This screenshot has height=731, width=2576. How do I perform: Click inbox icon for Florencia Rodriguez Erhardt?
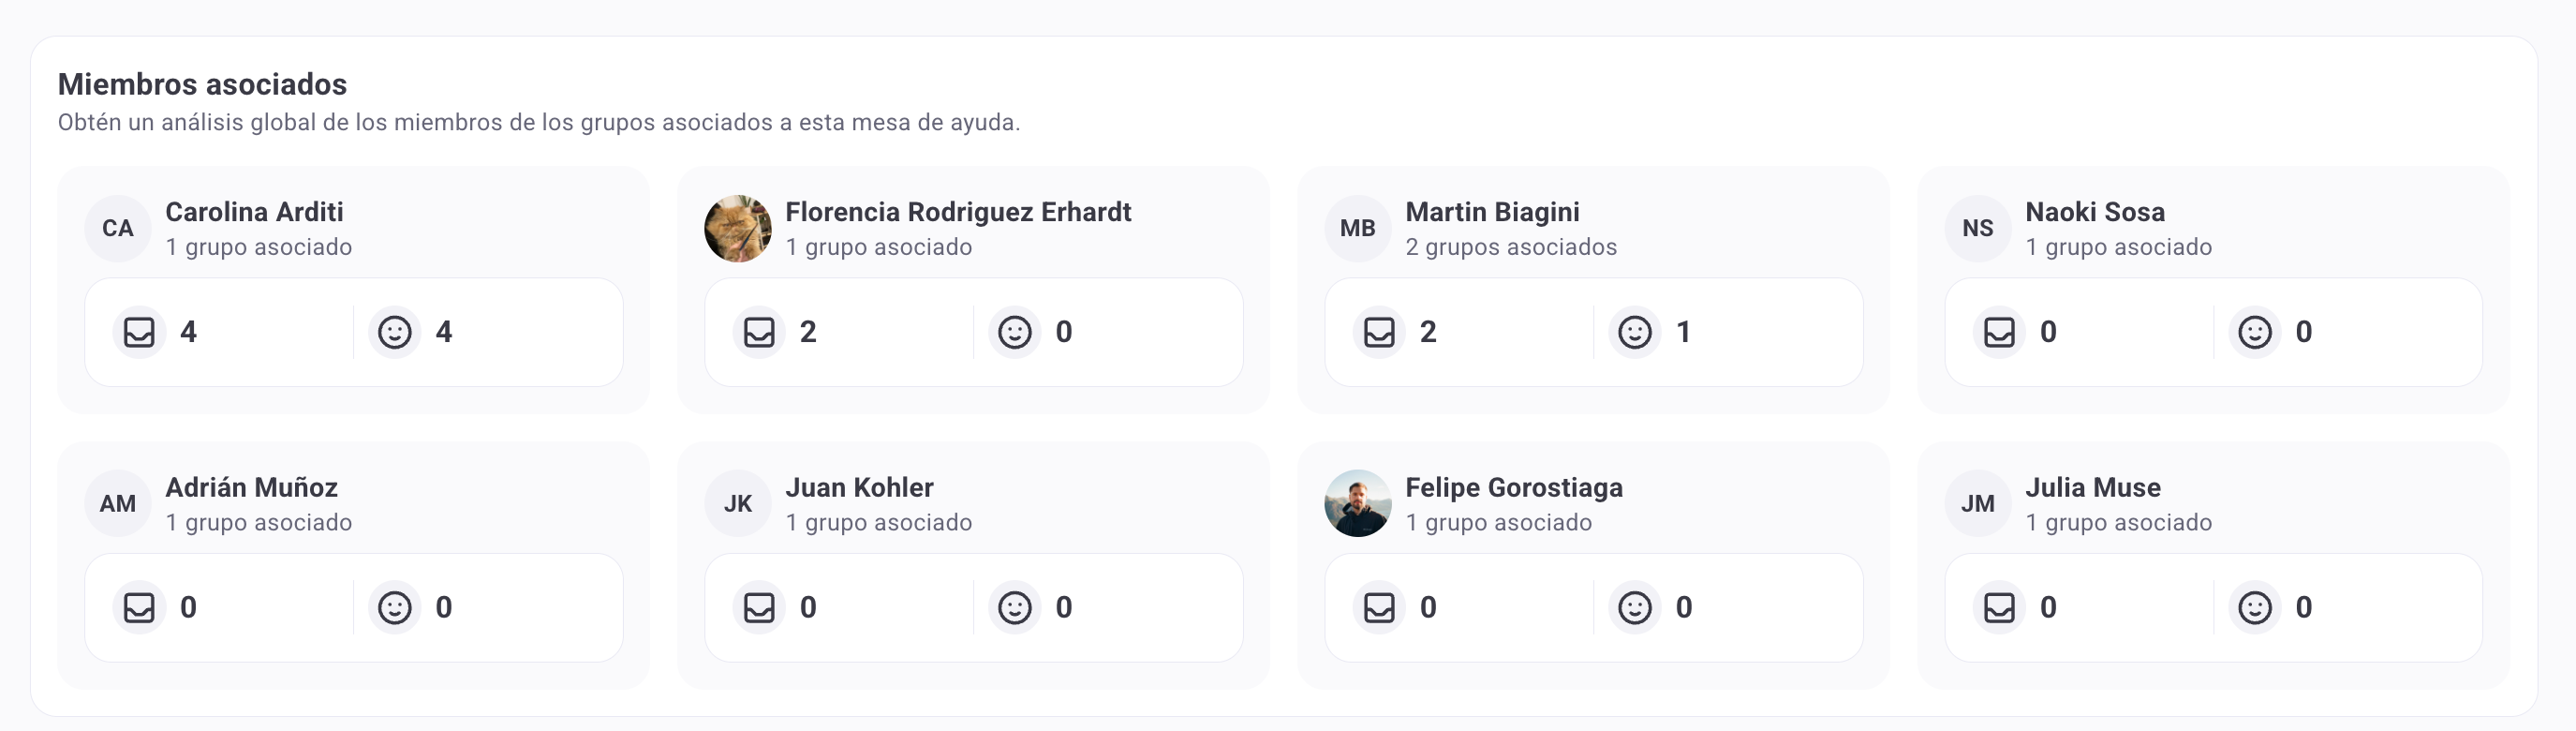point(759,332)
